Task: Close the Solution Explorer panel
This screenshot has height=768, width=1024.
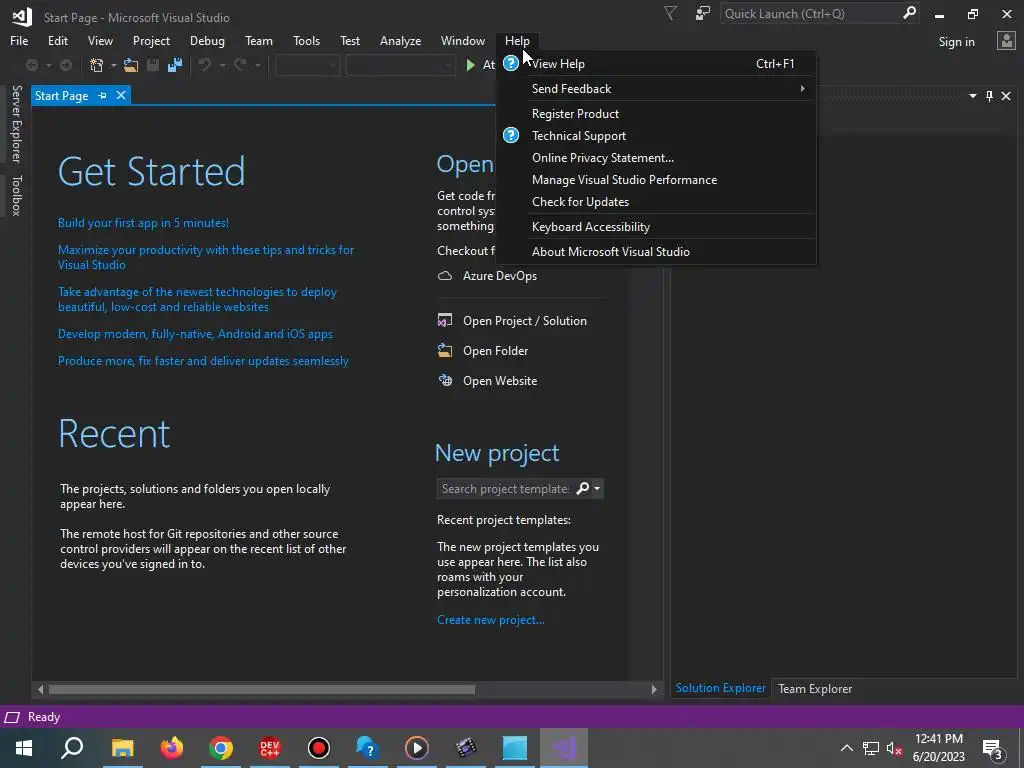Action: click(x=1006, y=96)
